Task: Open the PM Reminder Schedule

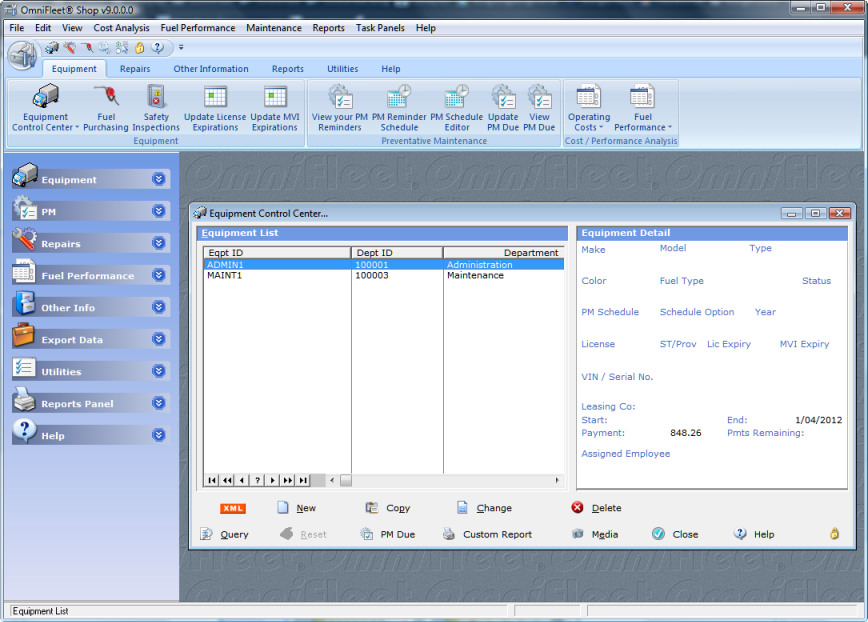Action: click(x=399, y=108)
